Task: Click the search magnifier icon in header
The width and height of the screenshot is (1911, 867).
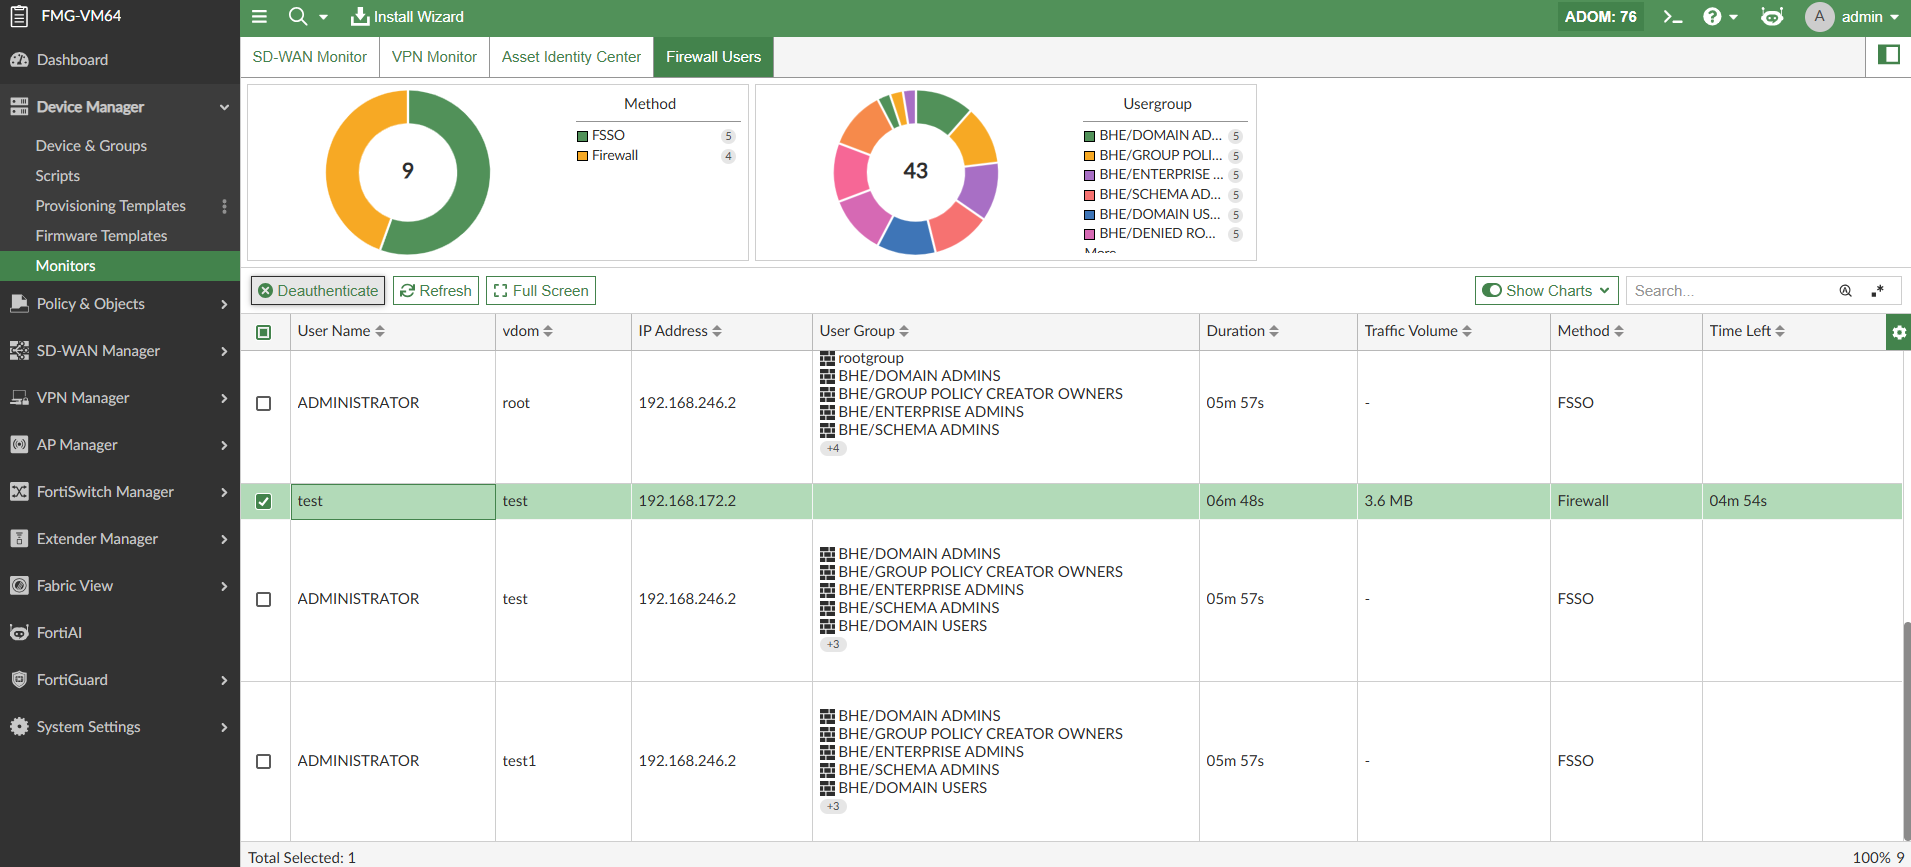Action: click(x=298, y=17)
